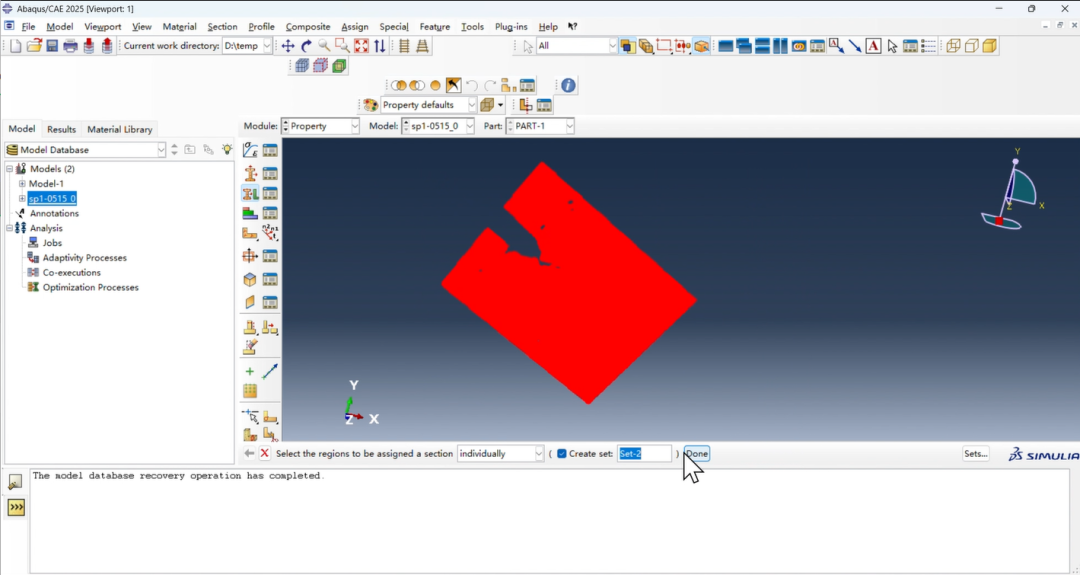Open the File menu
Viewport: 1080px width, 575px height.
click(x=28, y=26)
